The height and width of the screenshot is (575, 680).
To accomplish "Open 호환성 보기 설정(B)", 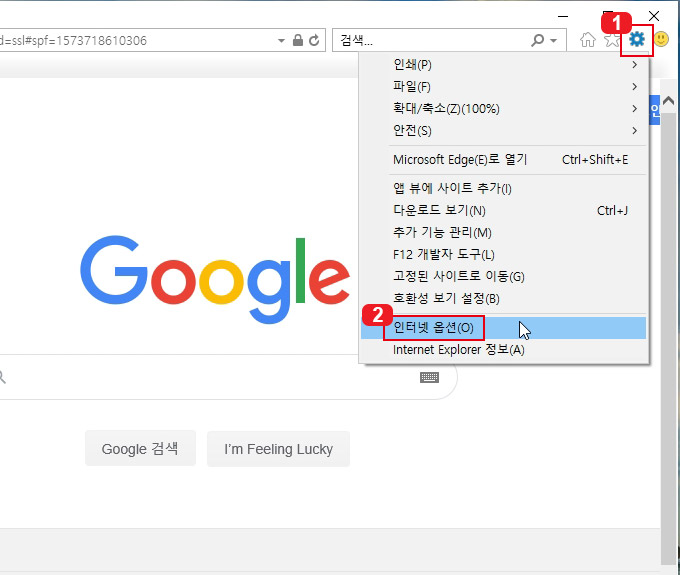I will tap(503, 298).
